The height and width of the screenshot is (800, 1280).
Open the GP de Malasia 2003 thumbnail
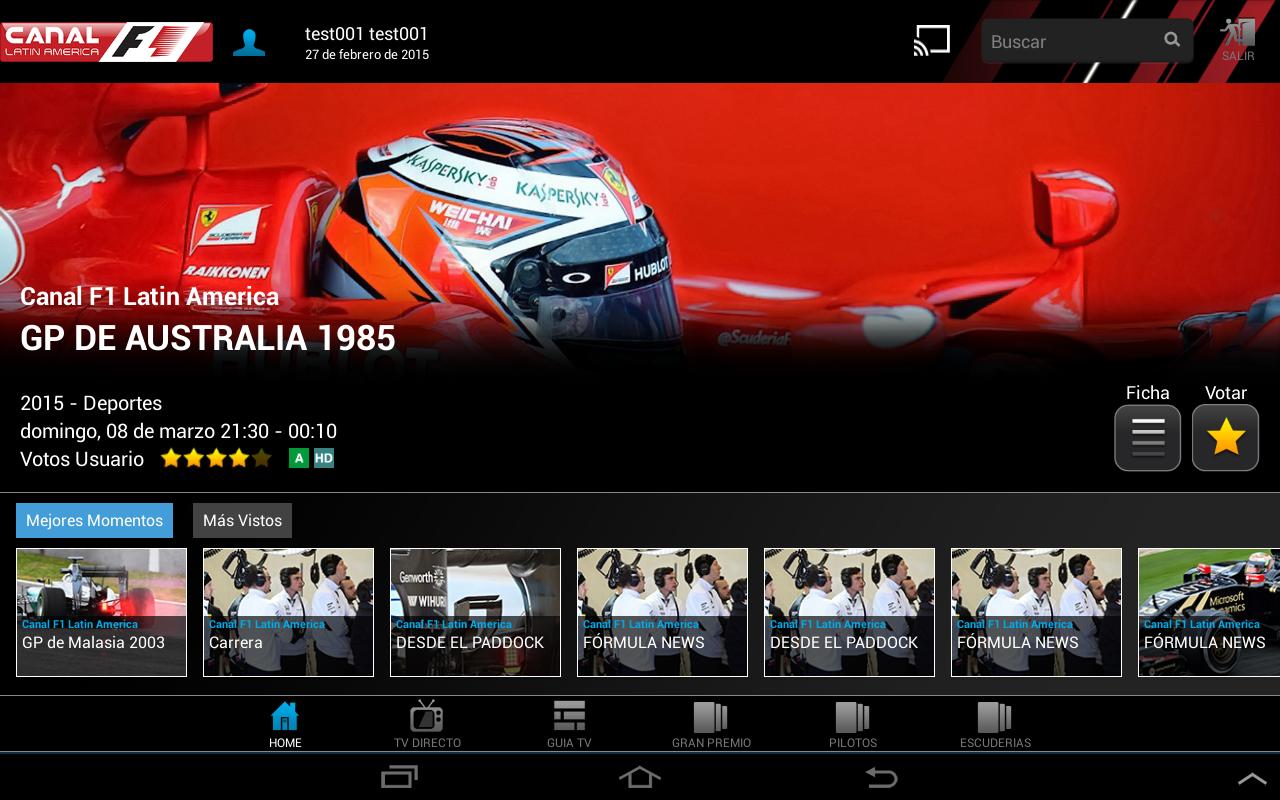(101, 612)
